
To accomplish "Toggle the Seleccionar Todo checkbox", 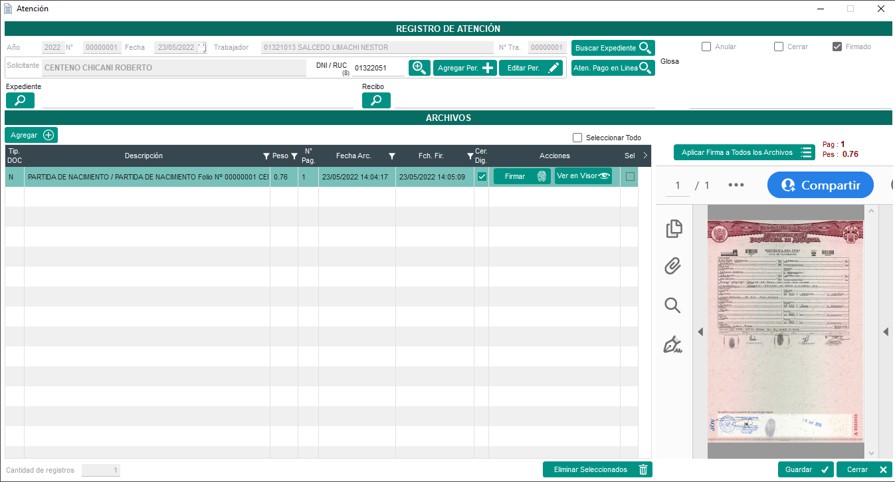I will coord(577,138).
